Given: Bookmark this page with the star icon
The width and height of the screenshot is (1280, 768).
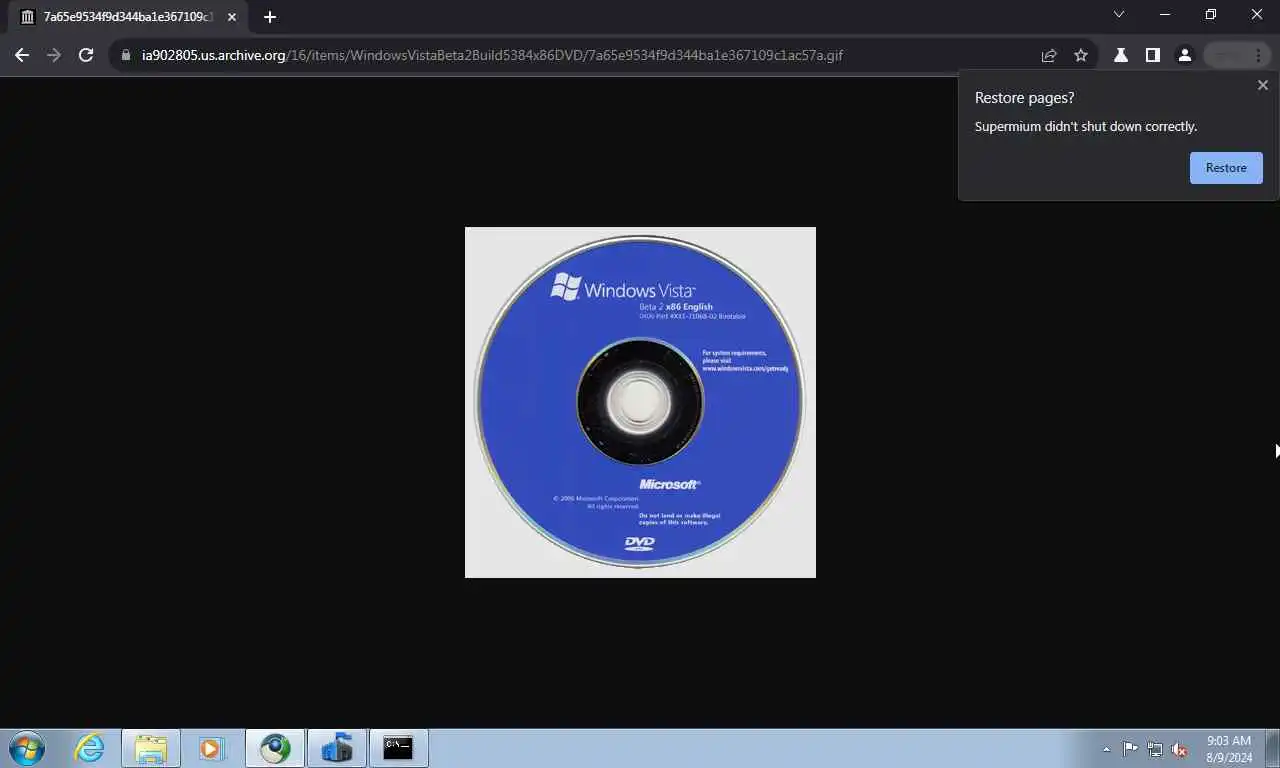Looking at the screenshot, I should coord(1081,55).
